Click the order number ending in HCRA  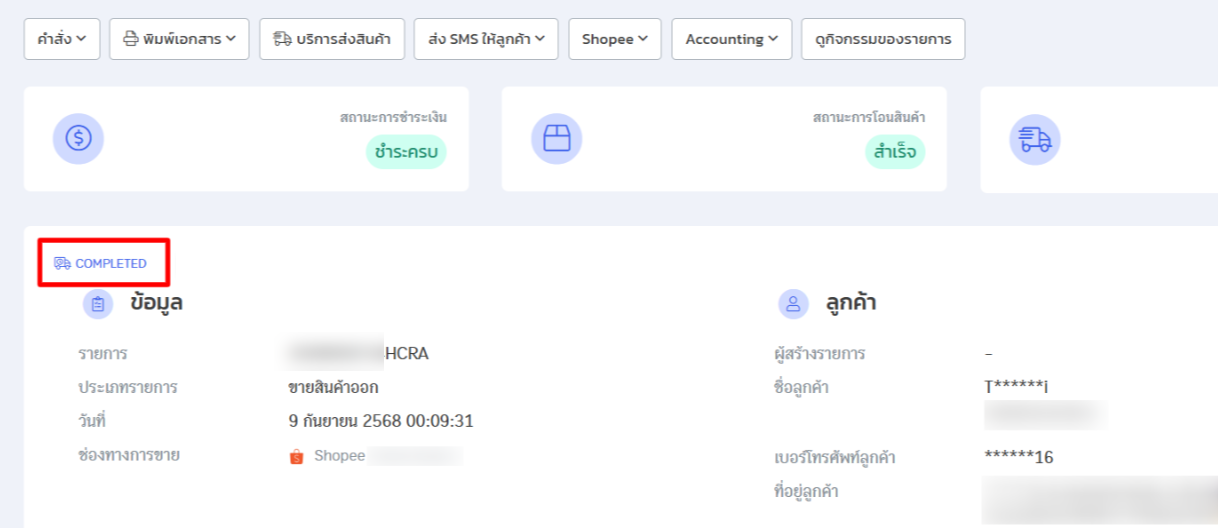tap(358, 353)
